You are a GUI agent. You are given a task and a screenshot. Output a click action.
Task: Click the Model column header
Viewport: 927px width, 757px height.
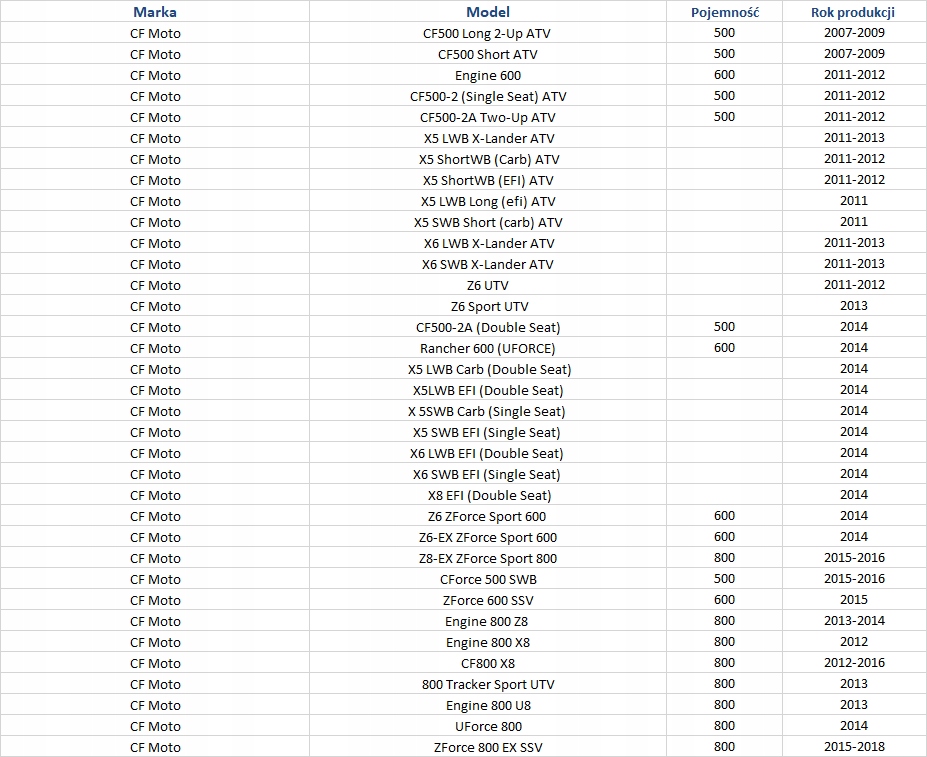[487, 12]
